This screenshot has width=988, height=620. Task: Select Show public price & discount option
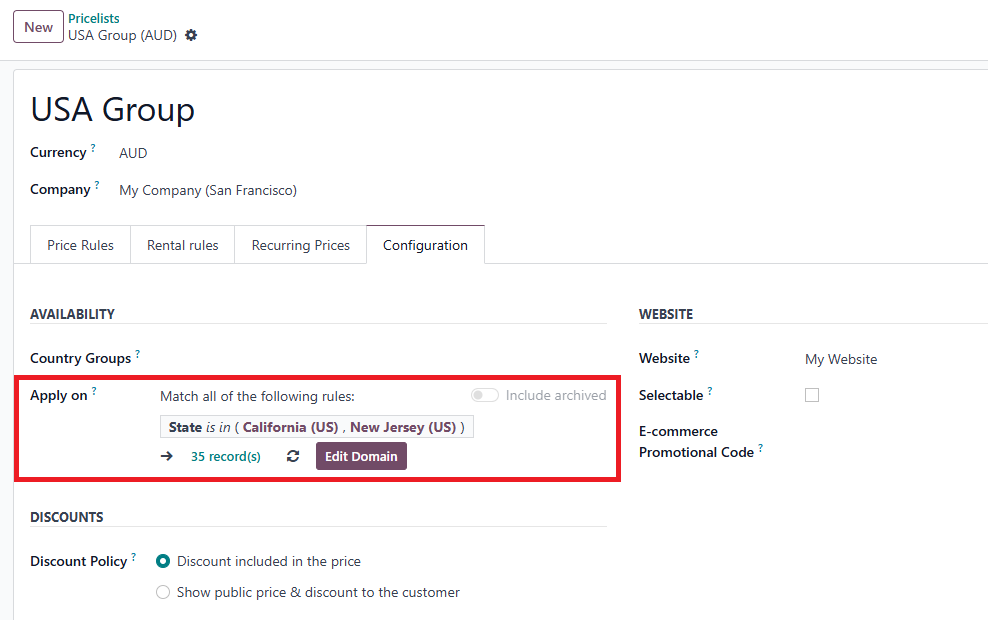(163, 592)
